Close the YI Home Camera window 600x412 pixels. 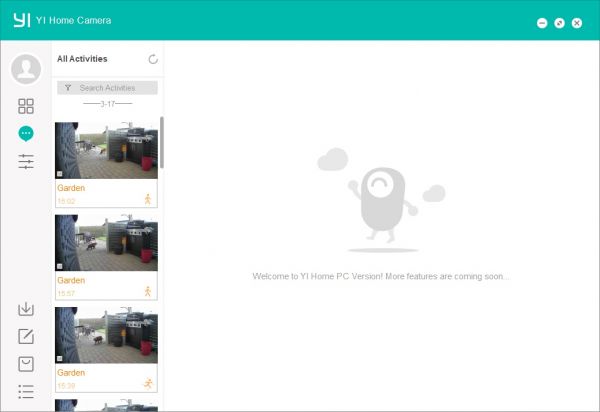[x=577, y=23]
